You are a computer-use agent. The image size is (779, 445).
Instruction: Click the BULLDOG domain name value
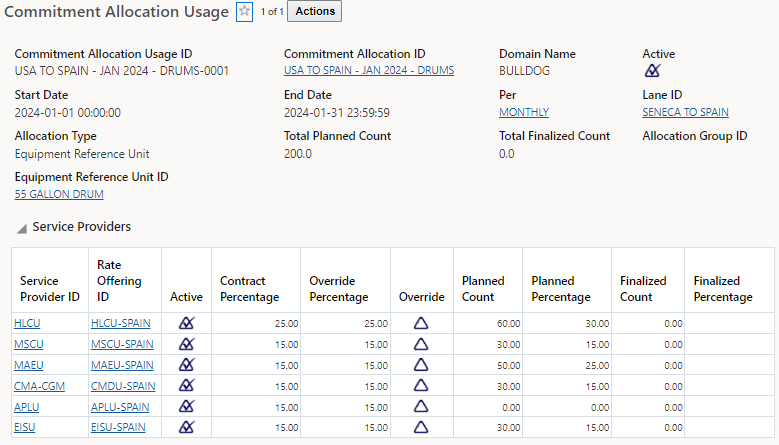(524, 71)
